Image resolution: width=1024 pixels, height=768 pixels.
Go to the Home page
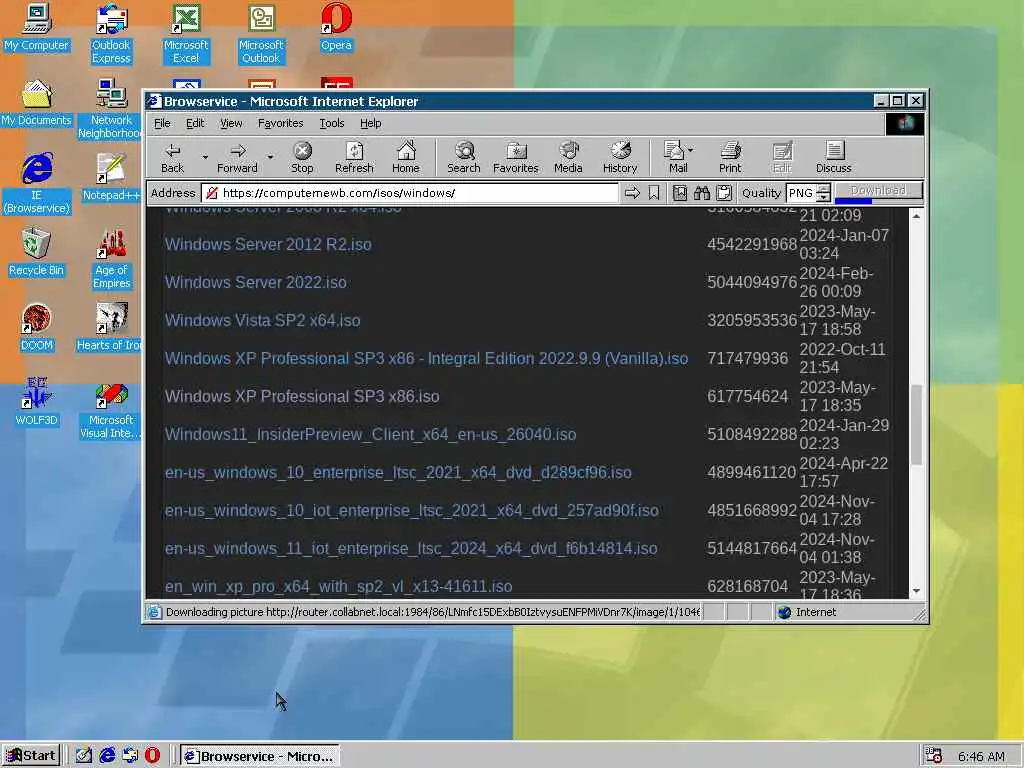[x=406, y=157]
